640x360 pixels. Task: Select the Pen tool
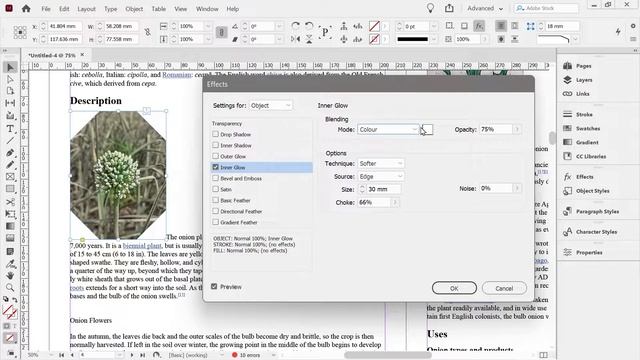click(10, 153)
